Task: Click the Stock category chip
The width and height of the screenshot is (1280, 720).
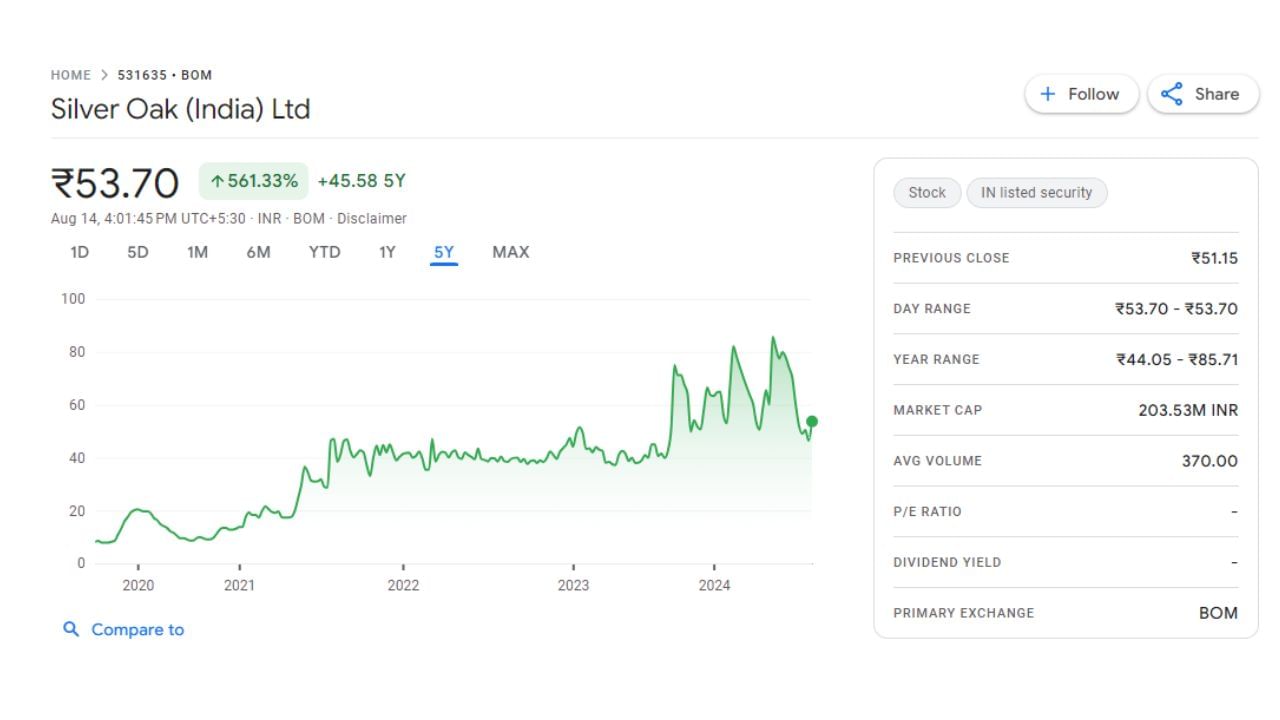Action: coord(927,193)
